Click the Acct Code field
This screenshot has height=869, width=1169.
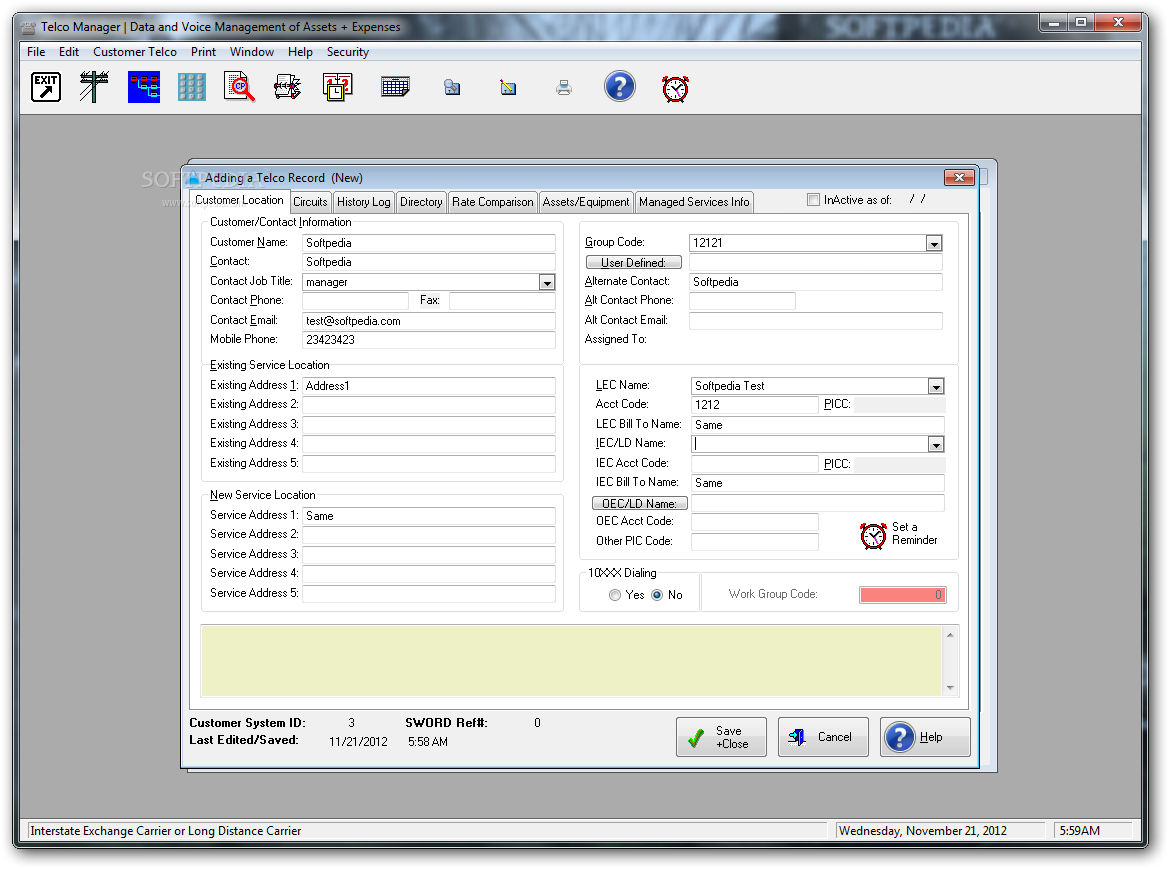754,405
